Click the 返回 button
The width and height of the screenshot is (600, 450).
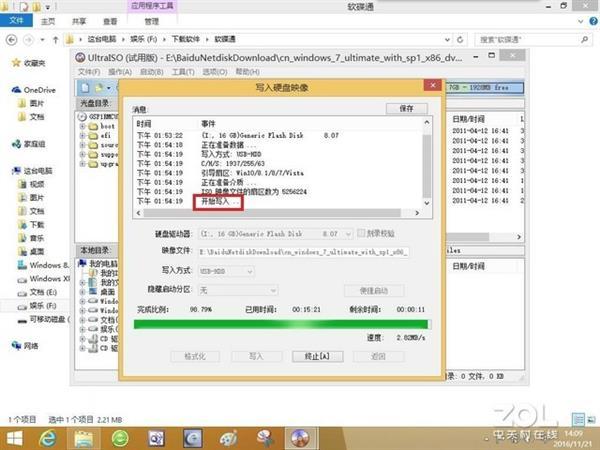coord(378,356)
